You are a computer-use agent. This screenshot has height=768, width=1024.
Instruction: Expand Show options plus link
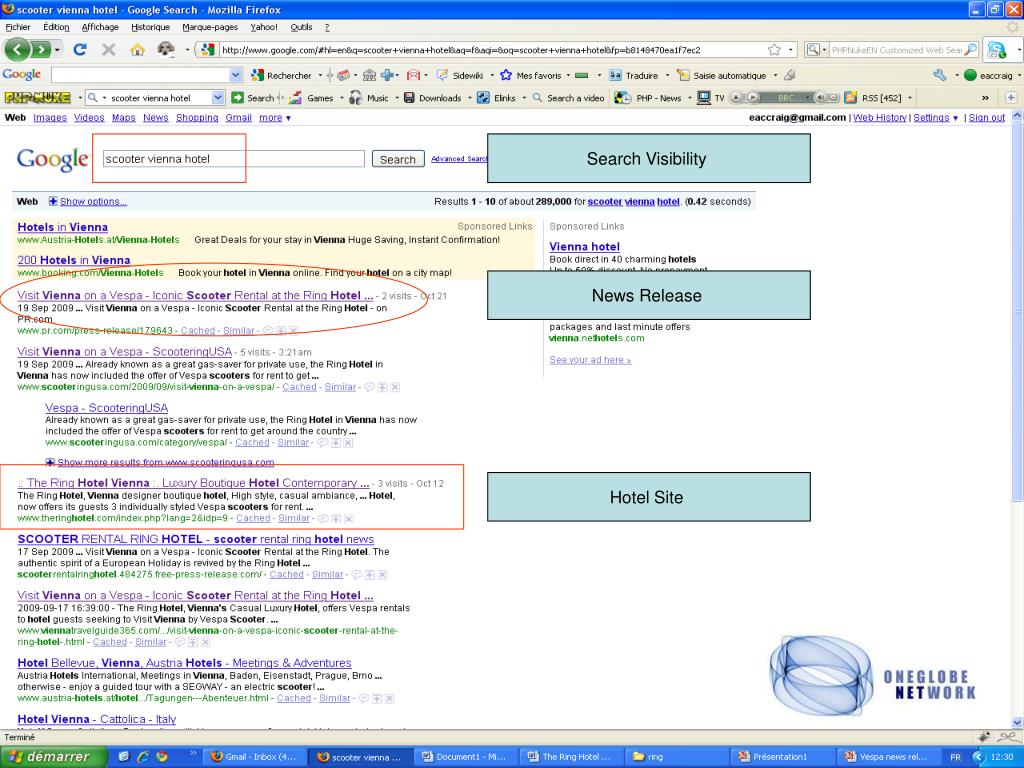[88, 202]
